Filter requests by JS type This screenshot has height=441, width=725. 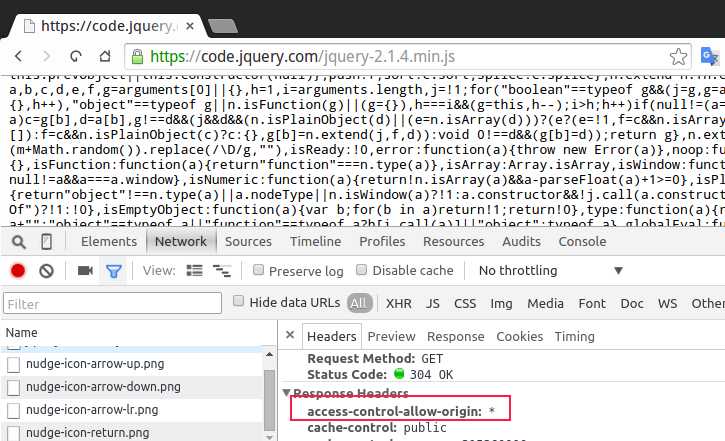pos(433,304)
